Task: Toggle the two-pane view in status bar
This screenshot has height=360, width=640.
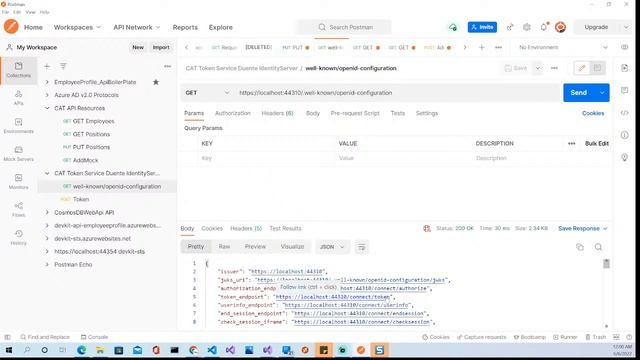Action: click(616, 337)
